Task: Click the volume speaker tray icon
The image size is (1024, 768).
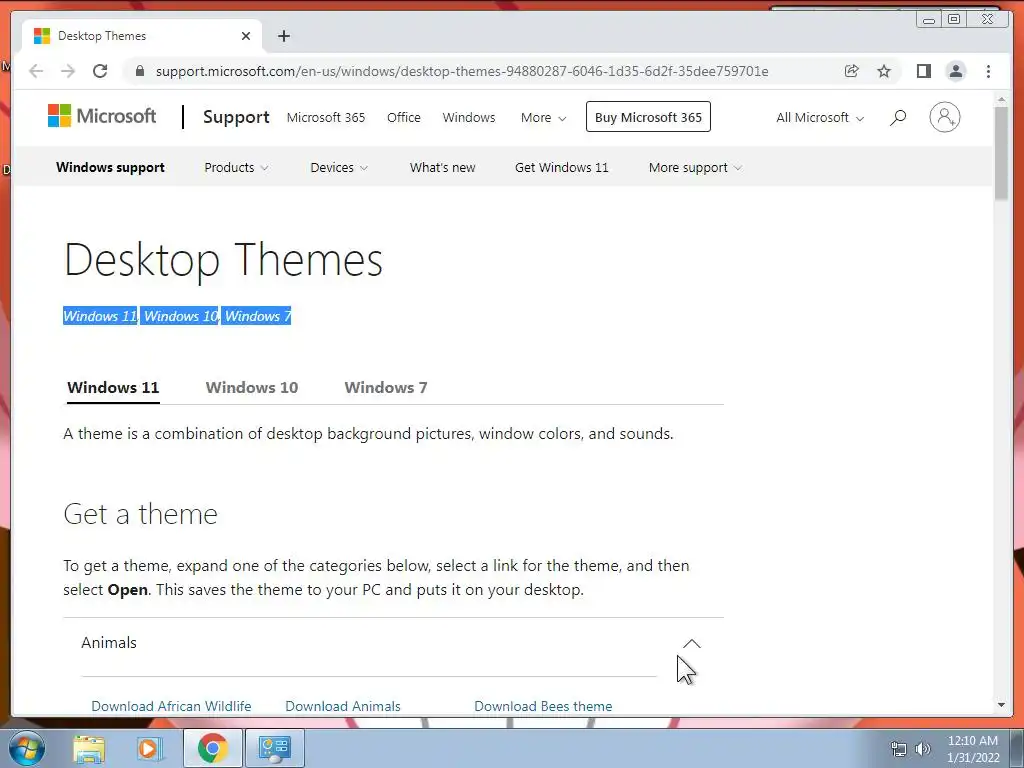Action: tap(923, 749)
